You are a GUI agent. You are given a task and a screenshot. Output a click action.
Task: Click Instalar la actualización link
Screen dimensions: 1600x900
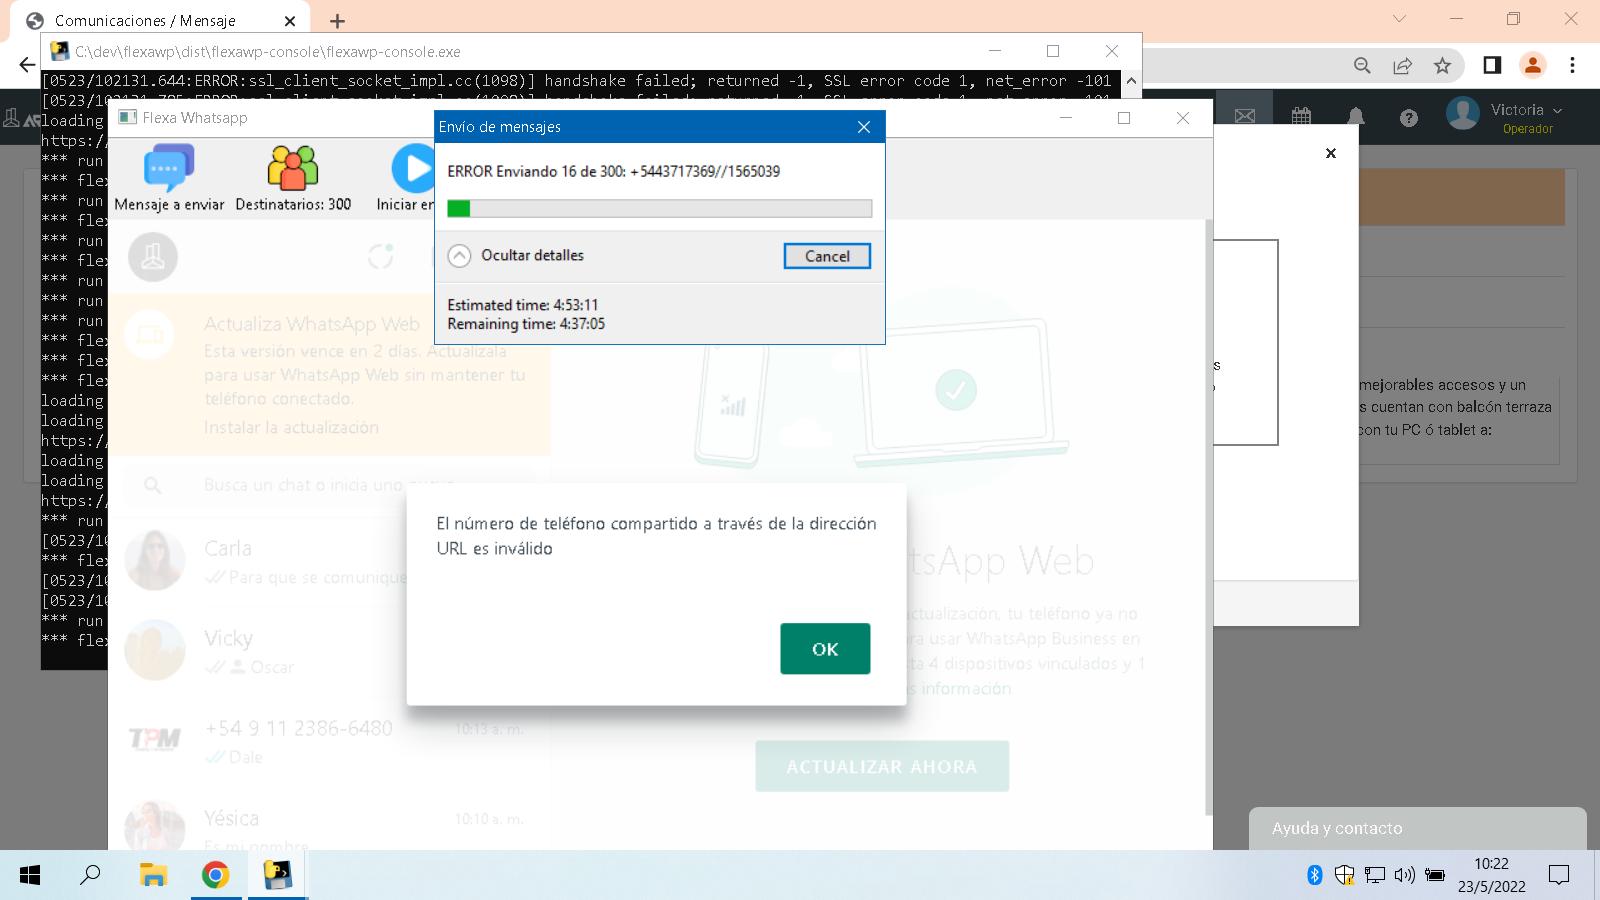[291, 427]
